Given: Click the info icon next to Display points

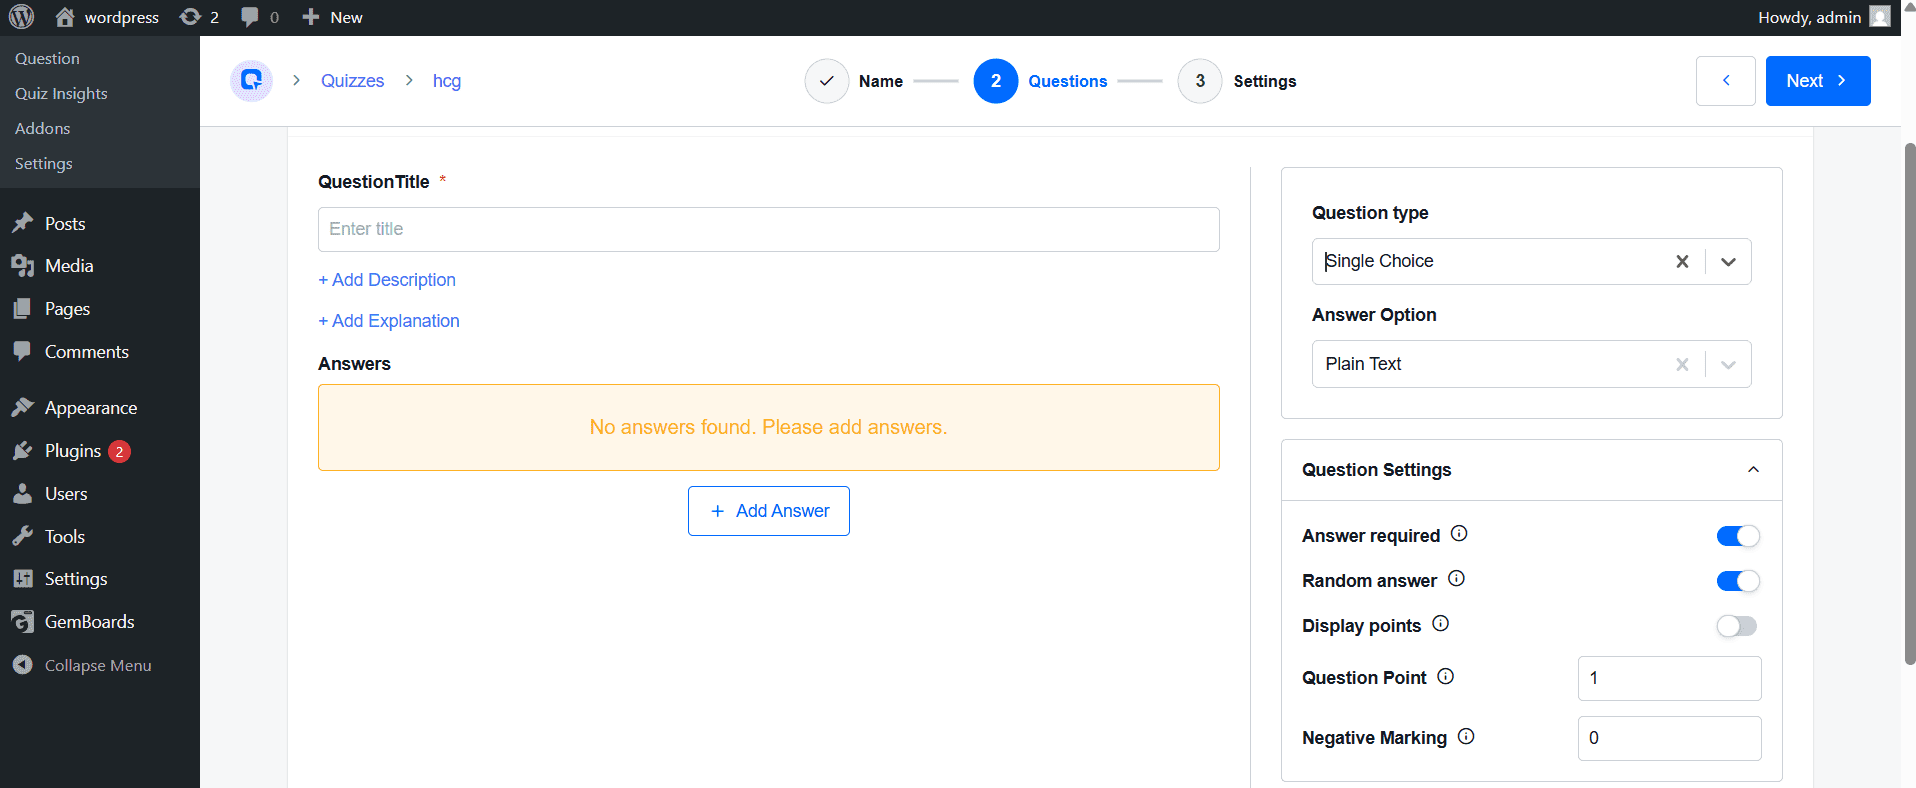Looking at the screenshot, I should tap(1440, 624).
